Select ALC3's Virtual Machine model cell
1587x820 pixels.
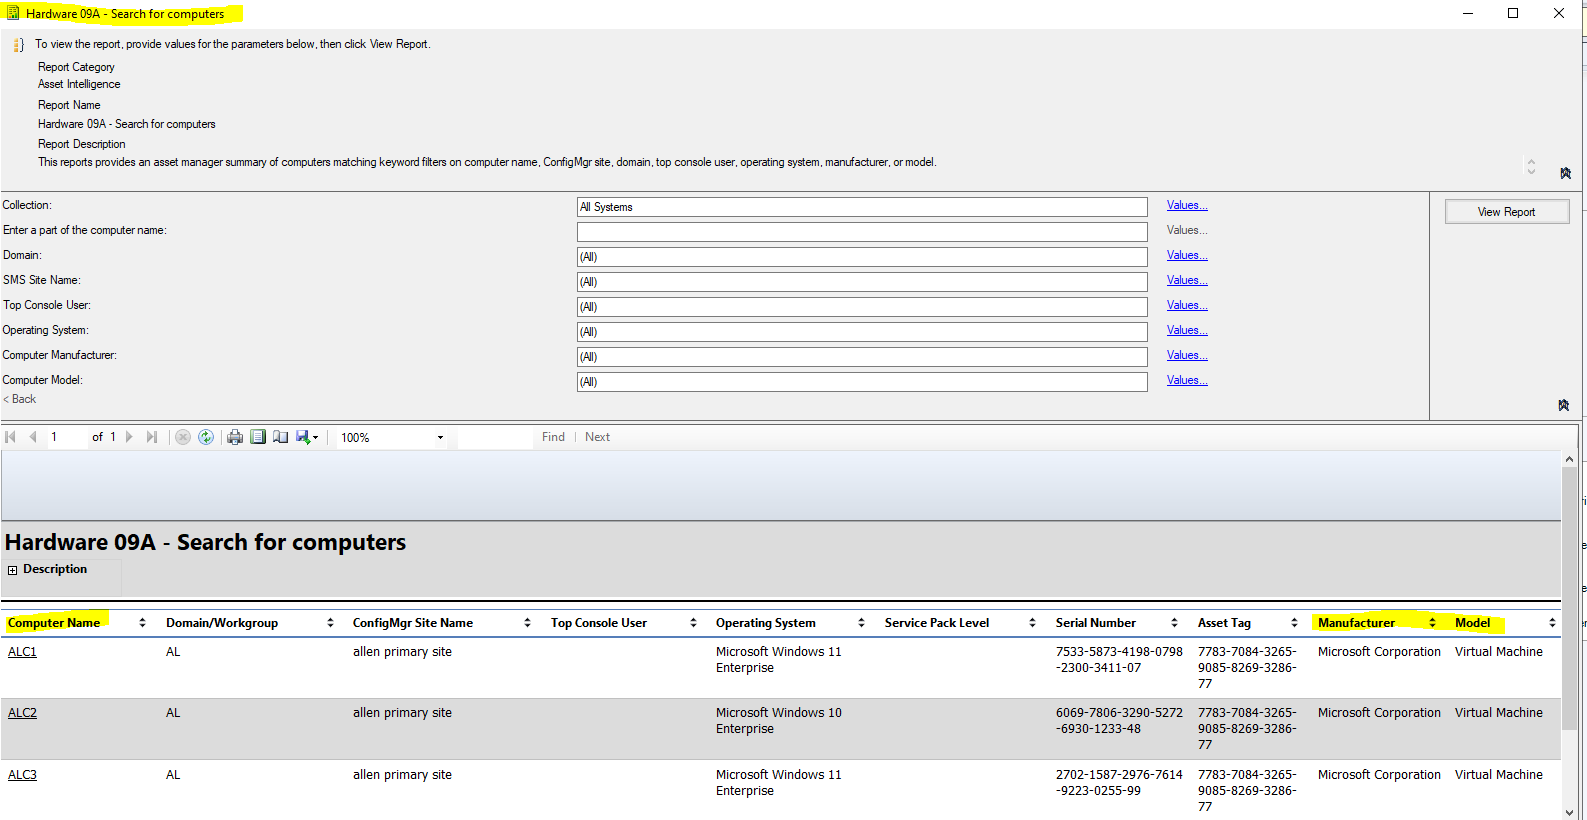click(x=1498, y=775)
